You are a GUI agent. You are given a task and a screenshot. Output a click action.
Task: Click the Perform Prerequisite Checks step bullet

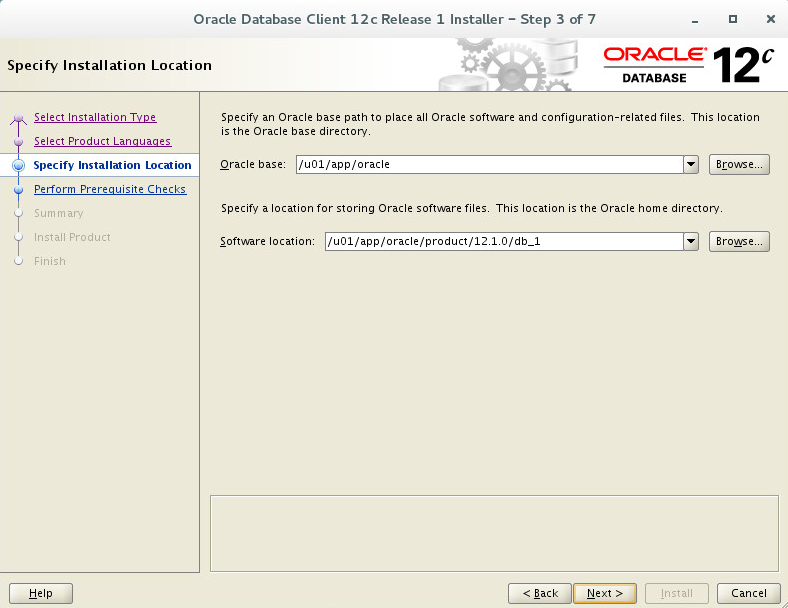pyautogui.click(x=19, y=189)
